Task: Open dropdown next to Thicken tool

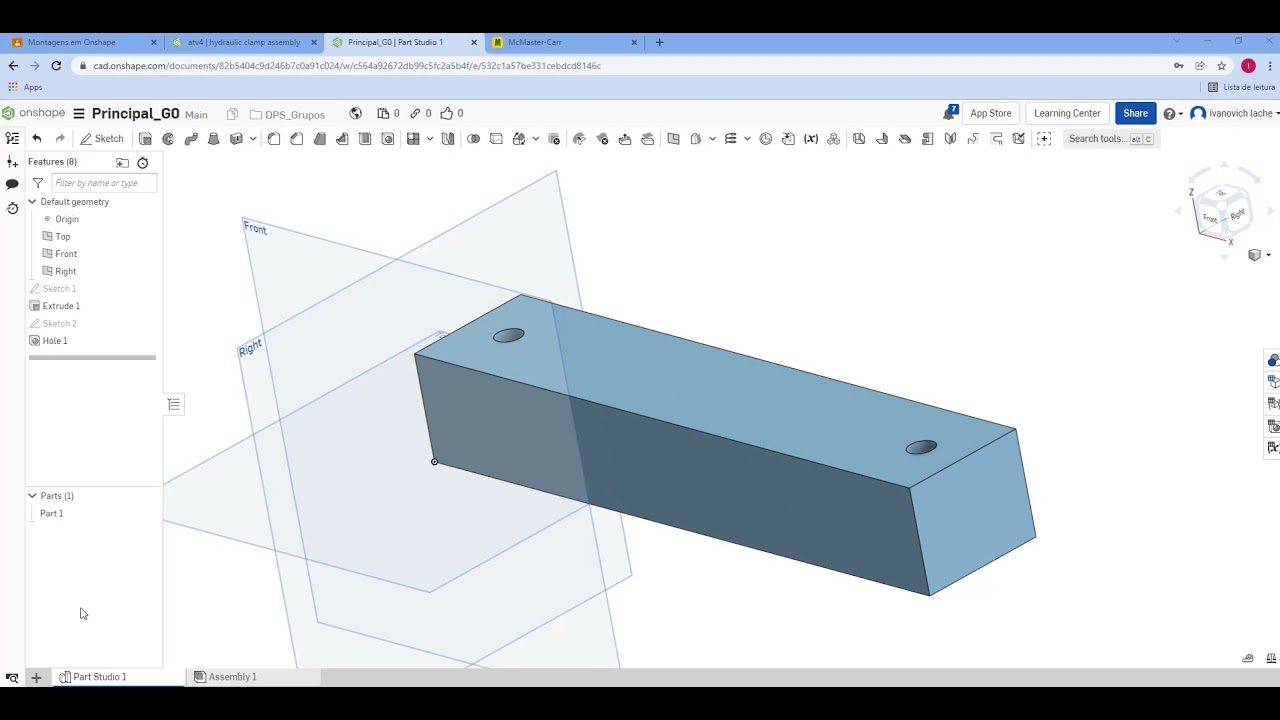Action: click(253, 139)
